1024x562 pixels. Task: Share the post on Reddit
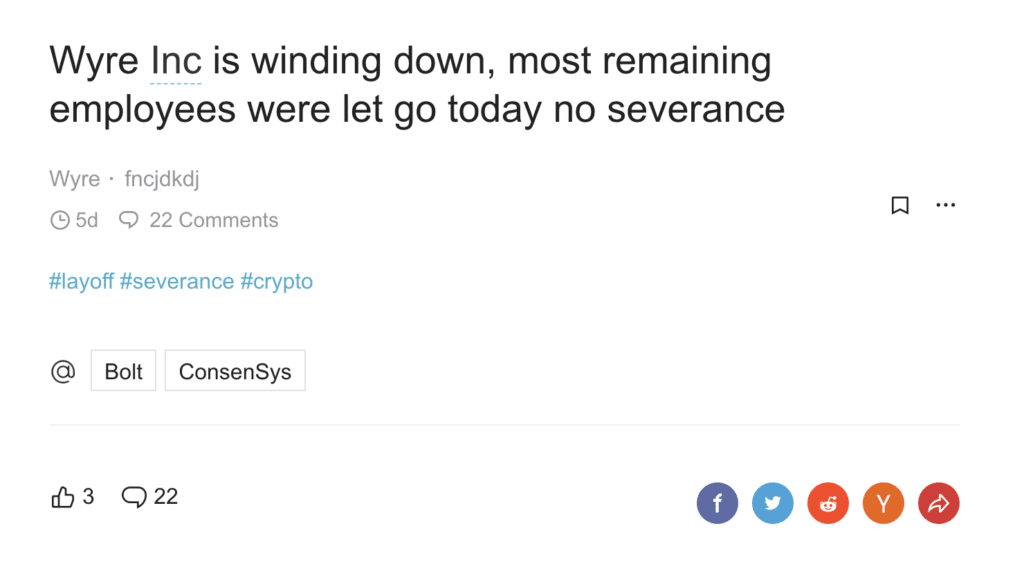coord(828,503)
